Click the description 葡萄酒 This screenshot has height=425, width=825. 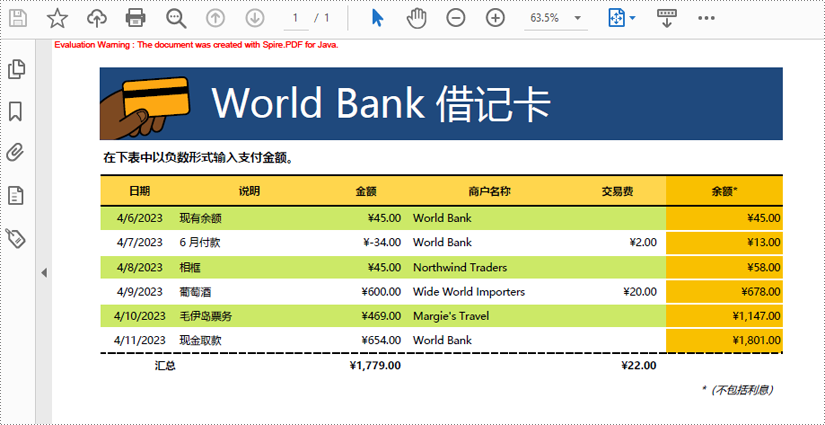pos(195,291)
